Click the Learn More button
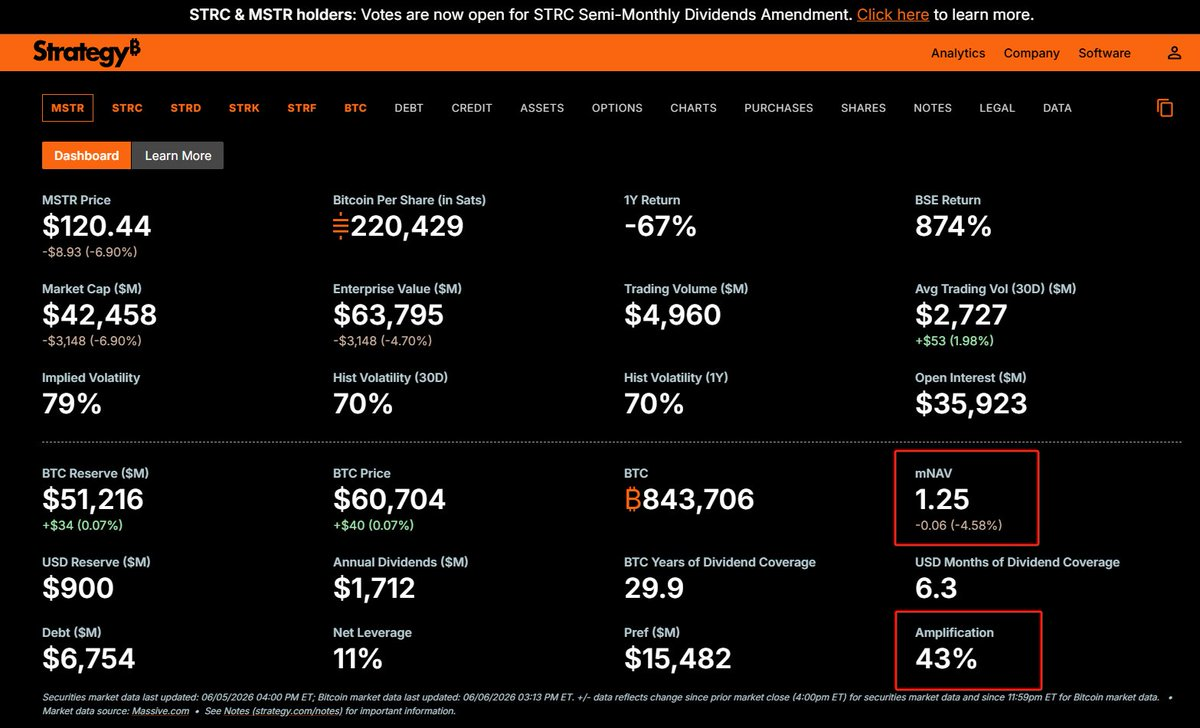The image size is (1200, 728). click(178, 155)
